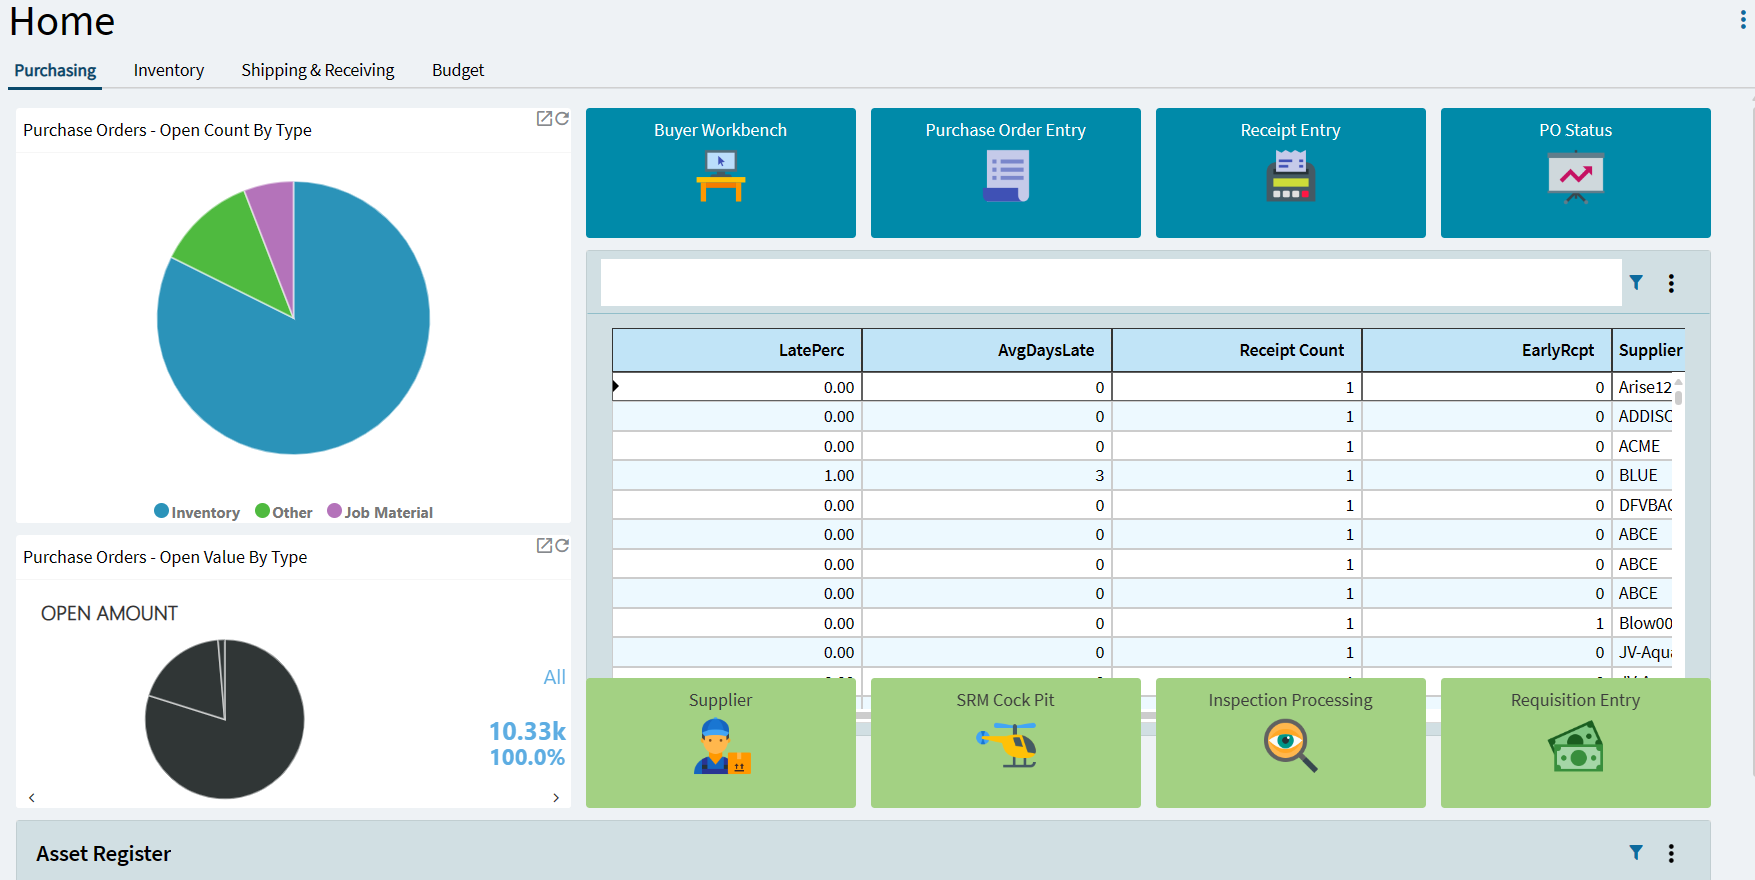Click the supplier grid filter icon

[1636, 283]
